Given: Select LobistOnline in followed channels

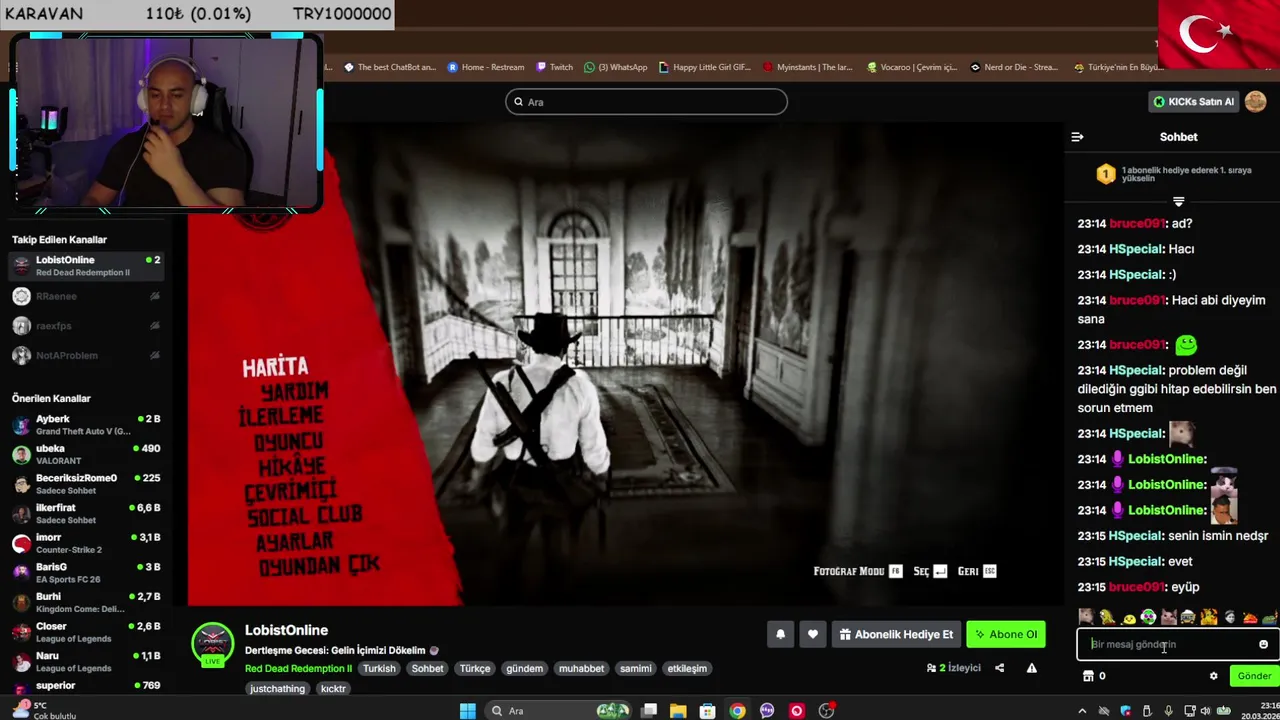Looking at the screenshot, I should click(x=86, y=266).
